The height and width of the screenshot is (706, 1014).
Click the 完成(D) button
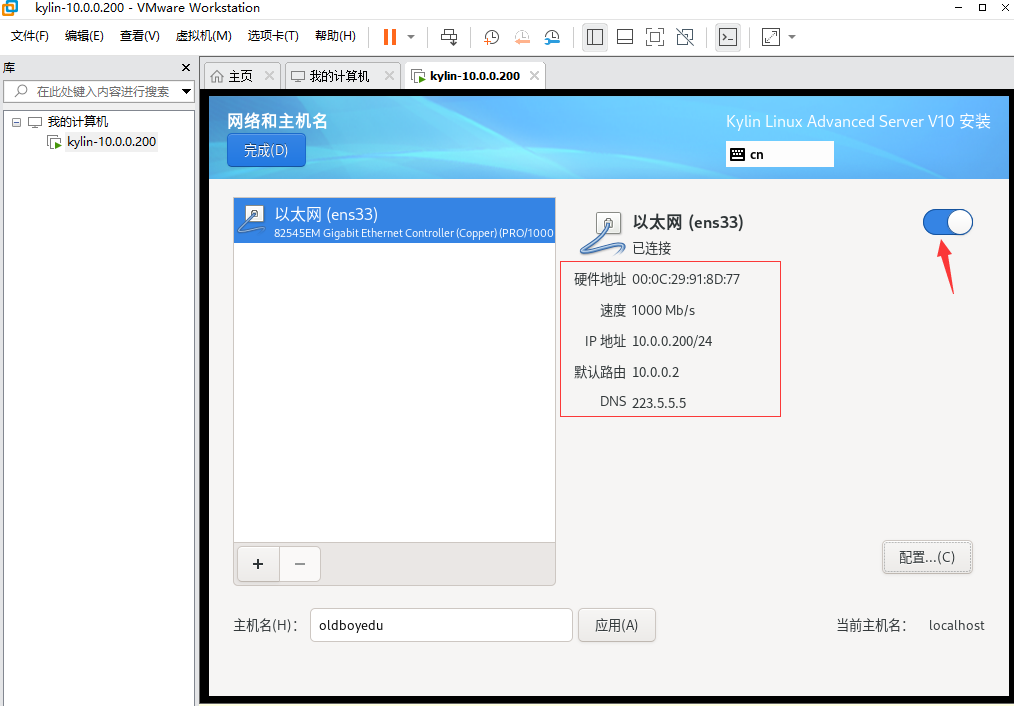click(x=266, y=151)
